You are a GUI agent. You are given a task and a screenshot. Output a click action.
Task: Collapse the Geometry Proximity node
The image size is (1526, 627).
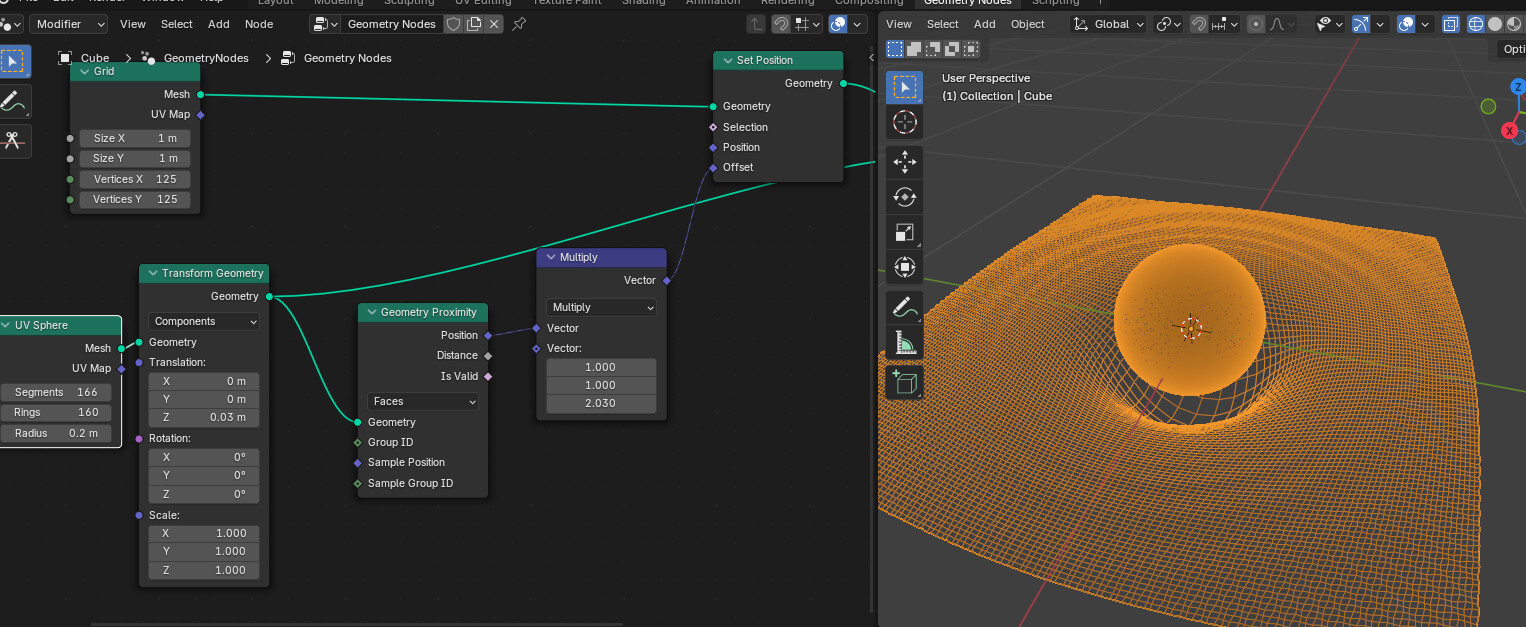tap(370, 313)
